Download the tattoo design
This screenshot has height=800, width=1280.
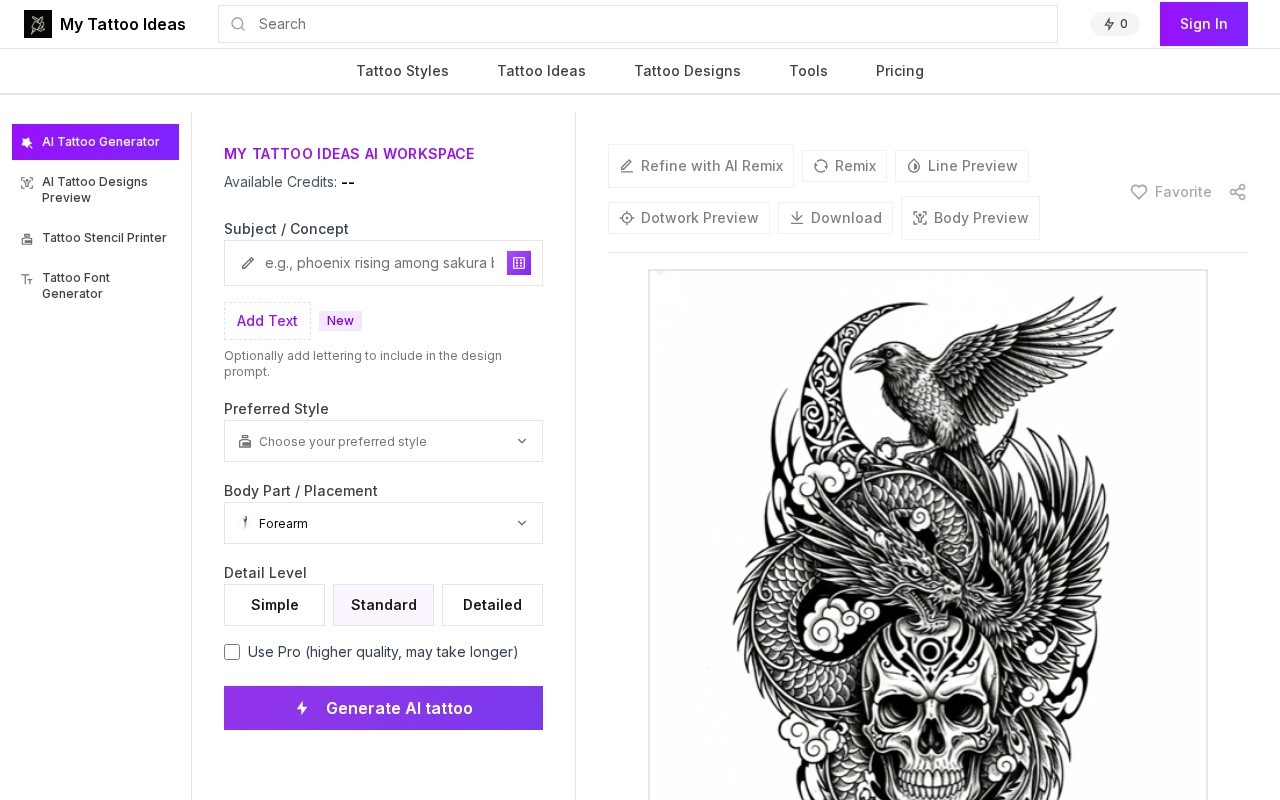tap(835, 218)
